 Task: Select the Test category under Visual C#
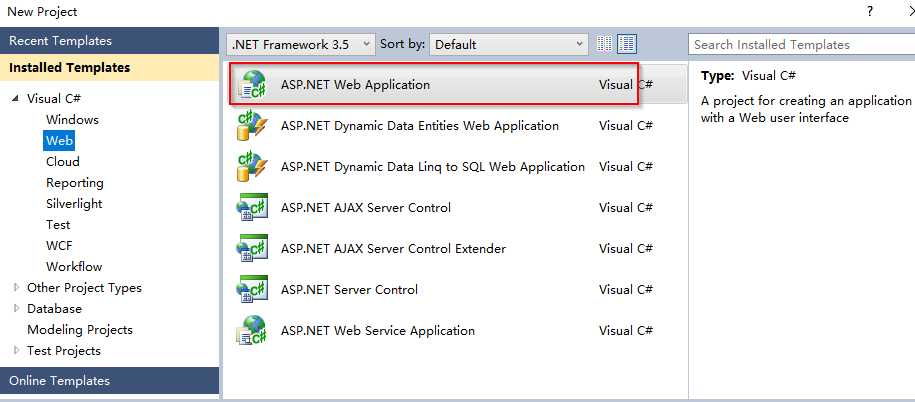58,225
